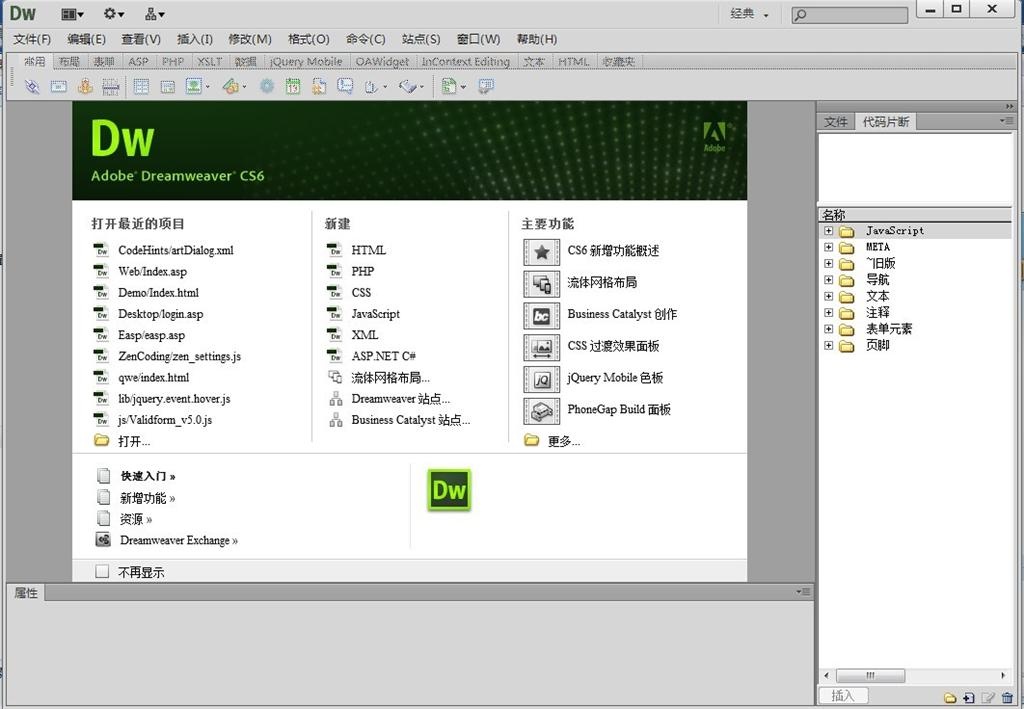Expand the 表单元素 snippets folder
The width and height of the screenshot is (1024, 709).
(x=827, y=329)
